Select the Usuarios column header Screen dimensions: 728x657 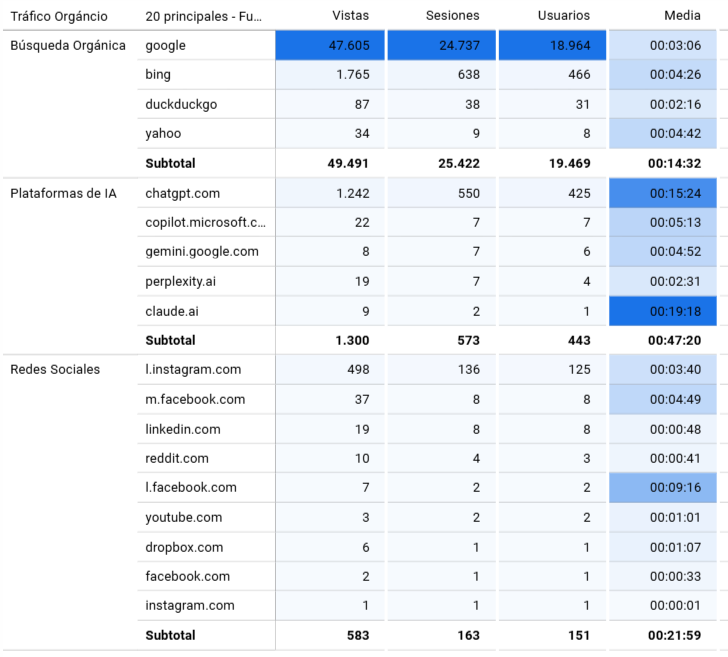point(563,16)
